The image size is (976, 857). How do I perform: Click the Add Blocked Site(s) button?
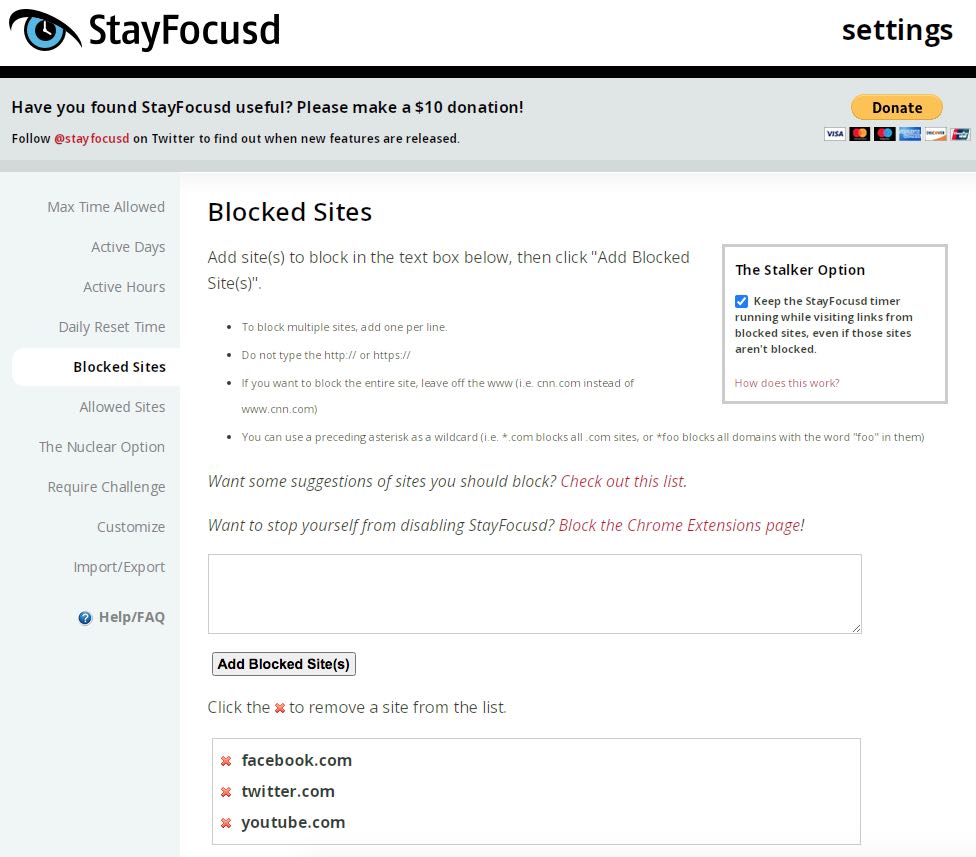284,664
